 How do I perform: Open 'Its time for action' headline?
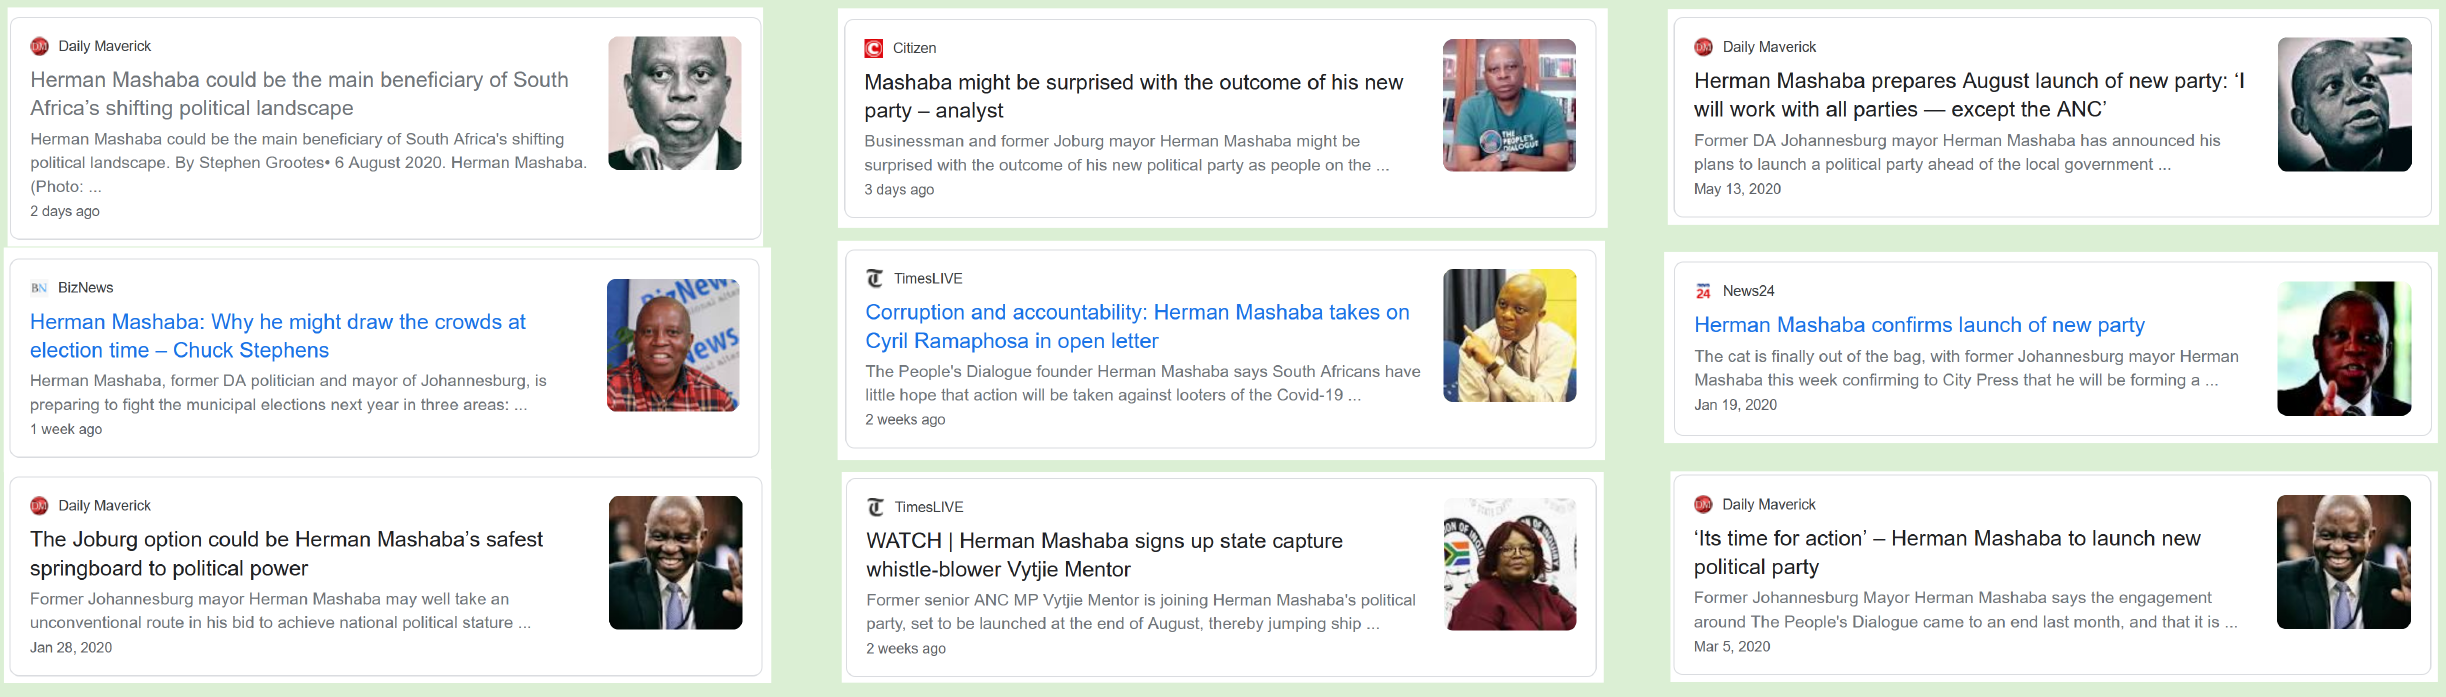(1947, 553)
